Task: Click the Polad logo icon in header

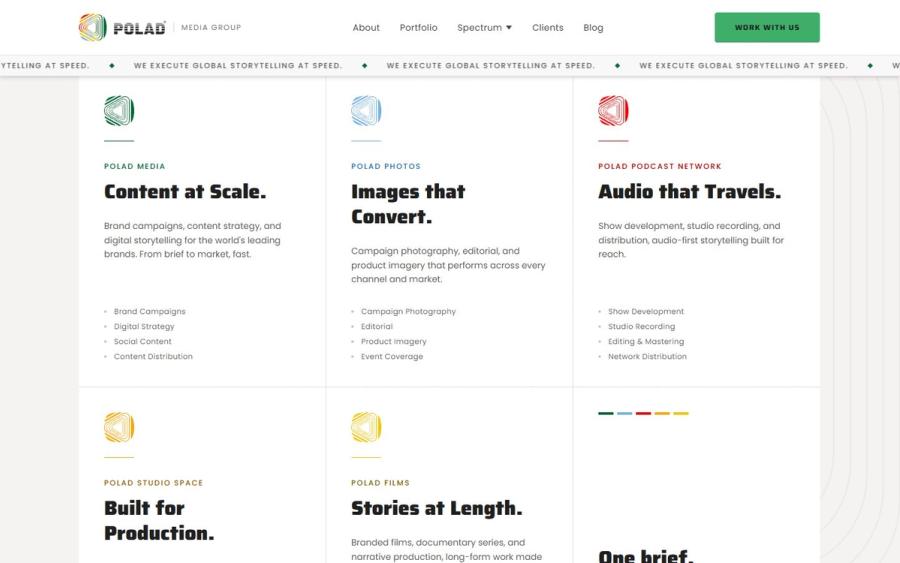Action: coord(92,27)
